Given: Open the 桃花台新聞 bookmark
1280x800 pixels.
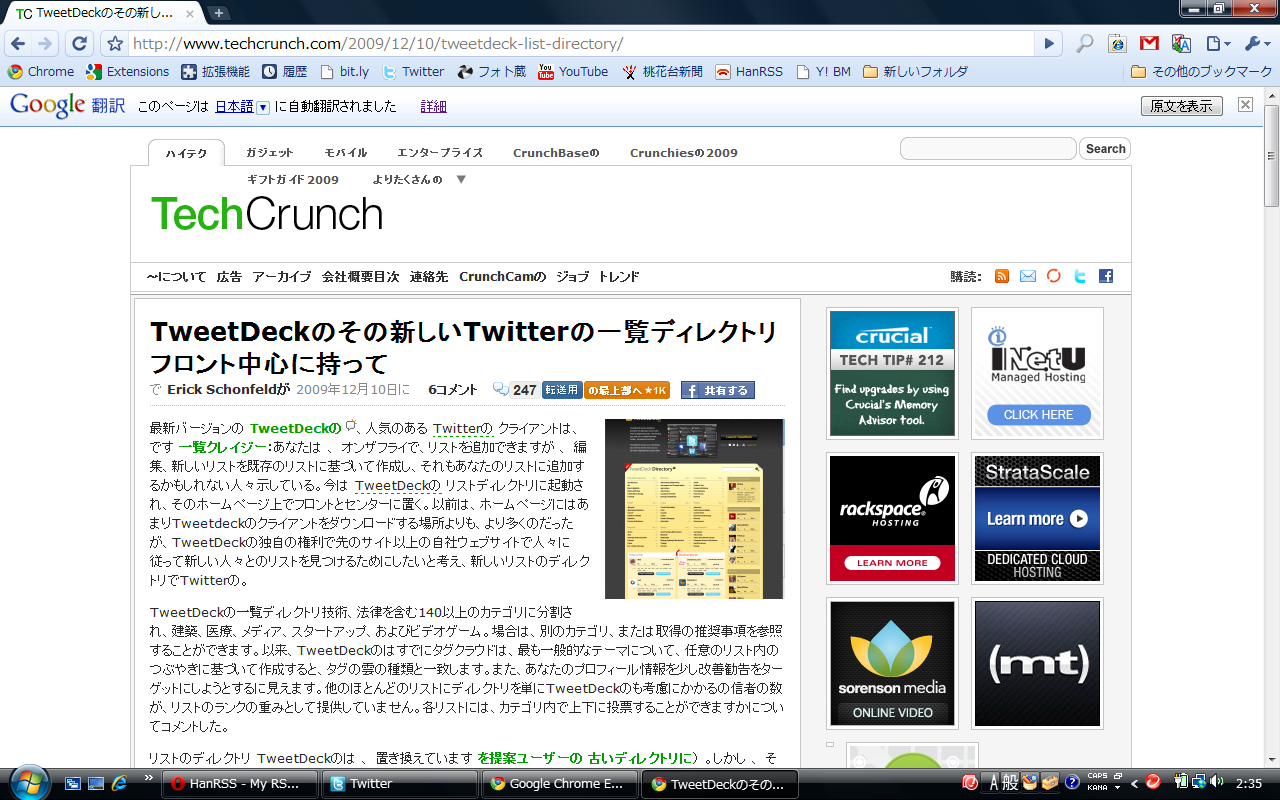Looking at the screenshot, I should pos(663,72).
